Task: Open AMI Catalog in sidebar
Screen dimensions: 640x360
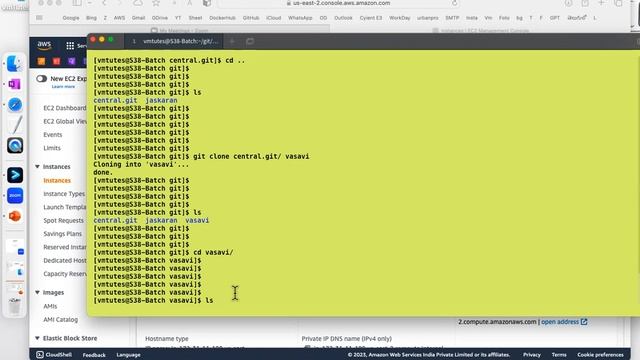Action: [60, 320]
